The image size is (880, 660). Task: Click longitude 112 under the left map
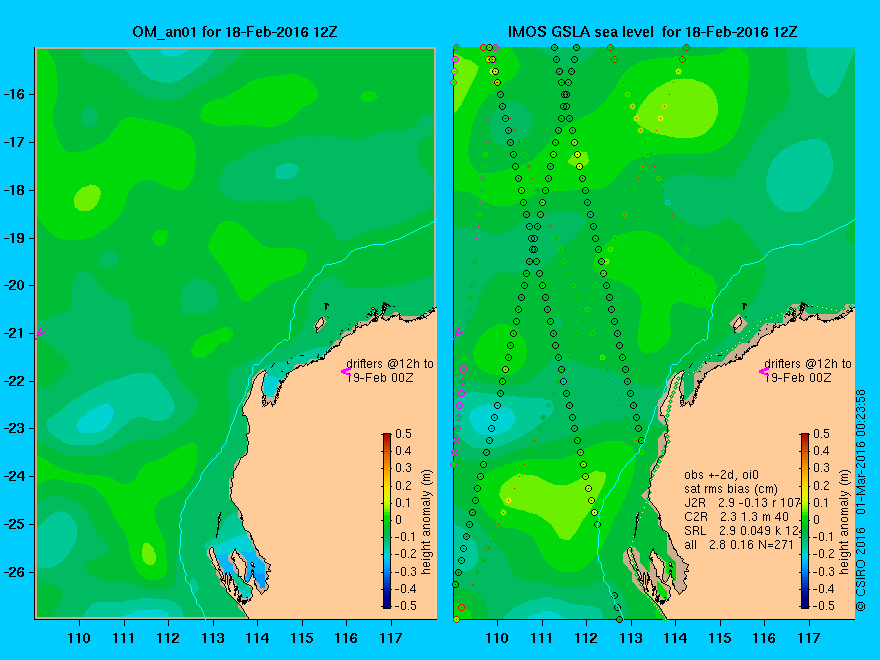point(168,638)
